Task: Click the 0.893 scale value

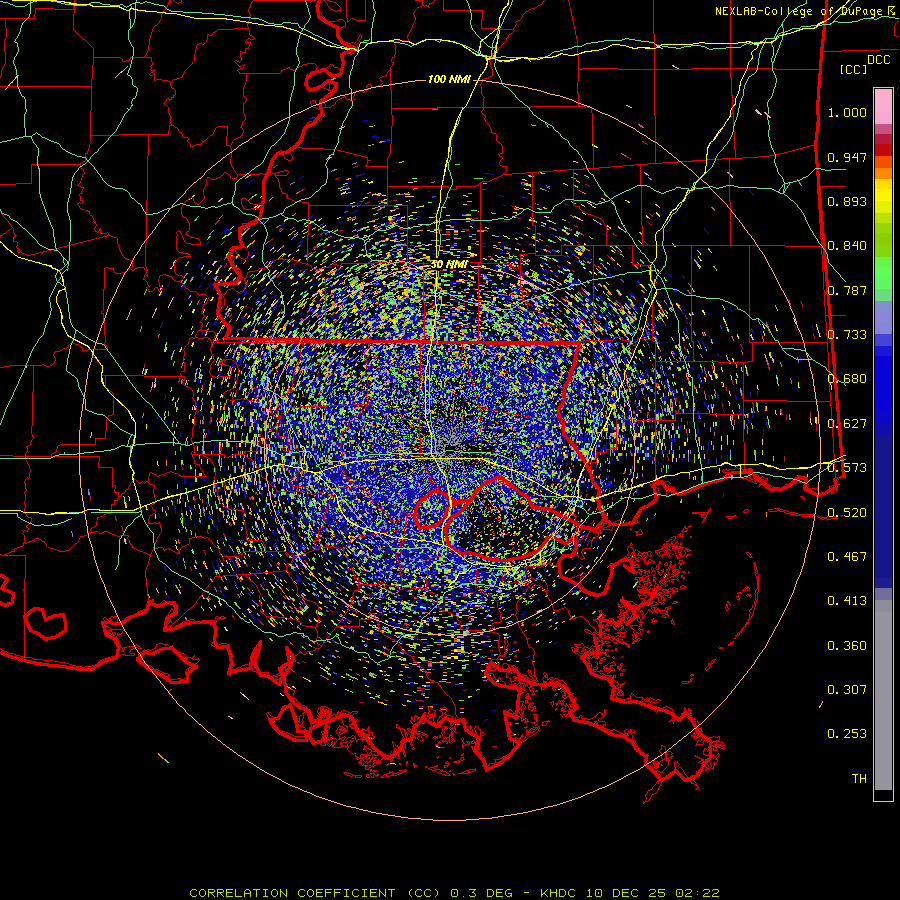Action: [847, 201]
